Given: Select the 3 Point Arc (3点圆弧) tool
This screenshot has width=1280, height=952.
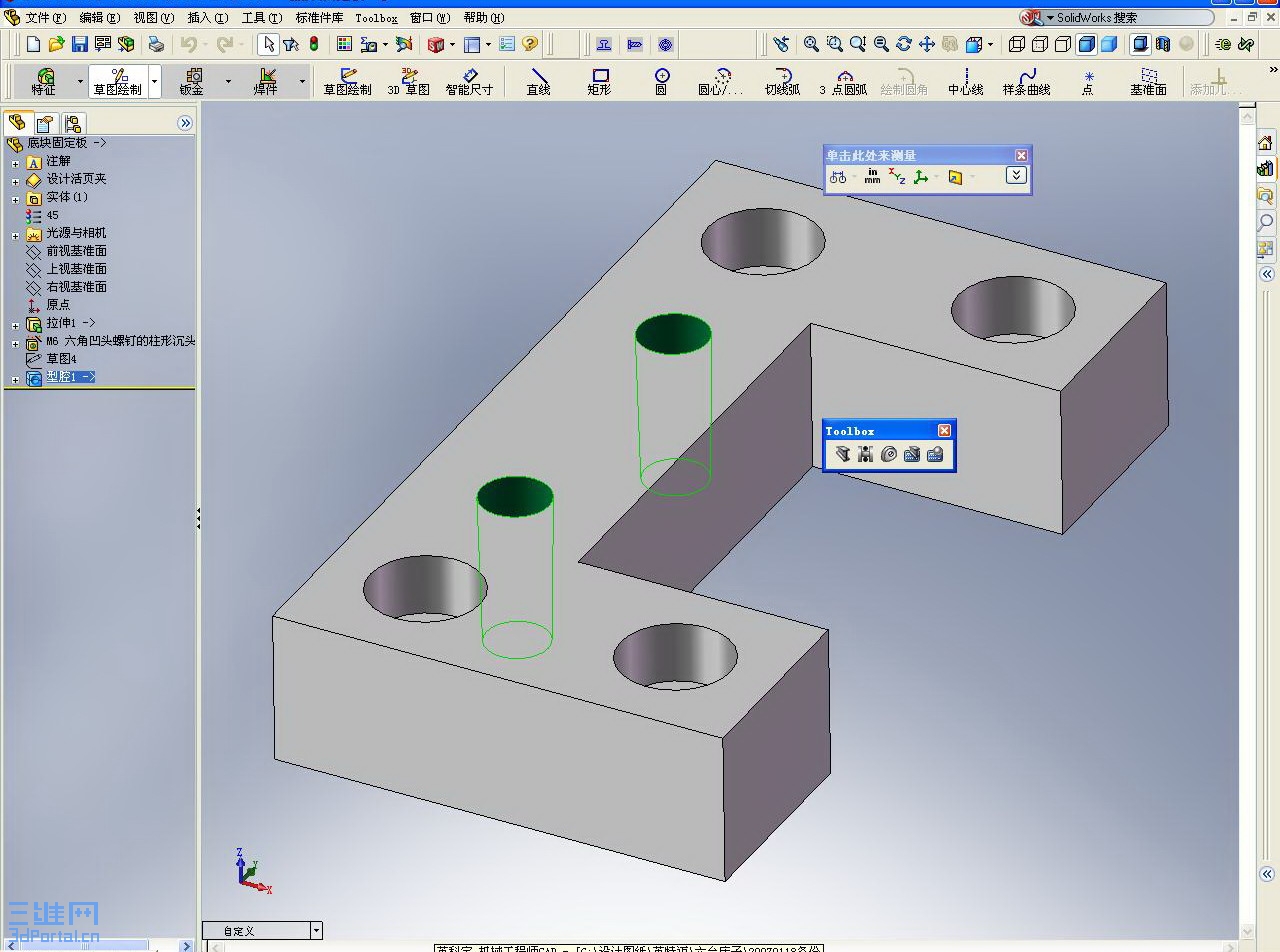Looking at the screenshot, I should pyautogui.click(x=844, y=82).
